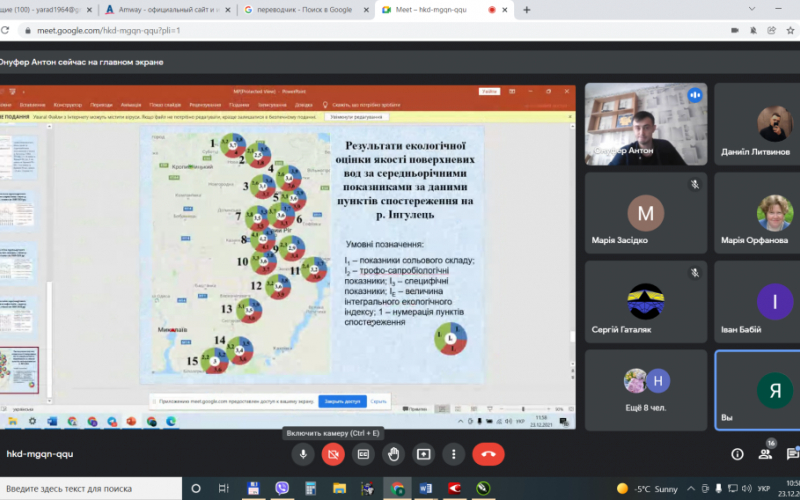Select Марія Орфанова participant tile
The width and height of the screenshot is (800, 500).
[x=757, y=213]
